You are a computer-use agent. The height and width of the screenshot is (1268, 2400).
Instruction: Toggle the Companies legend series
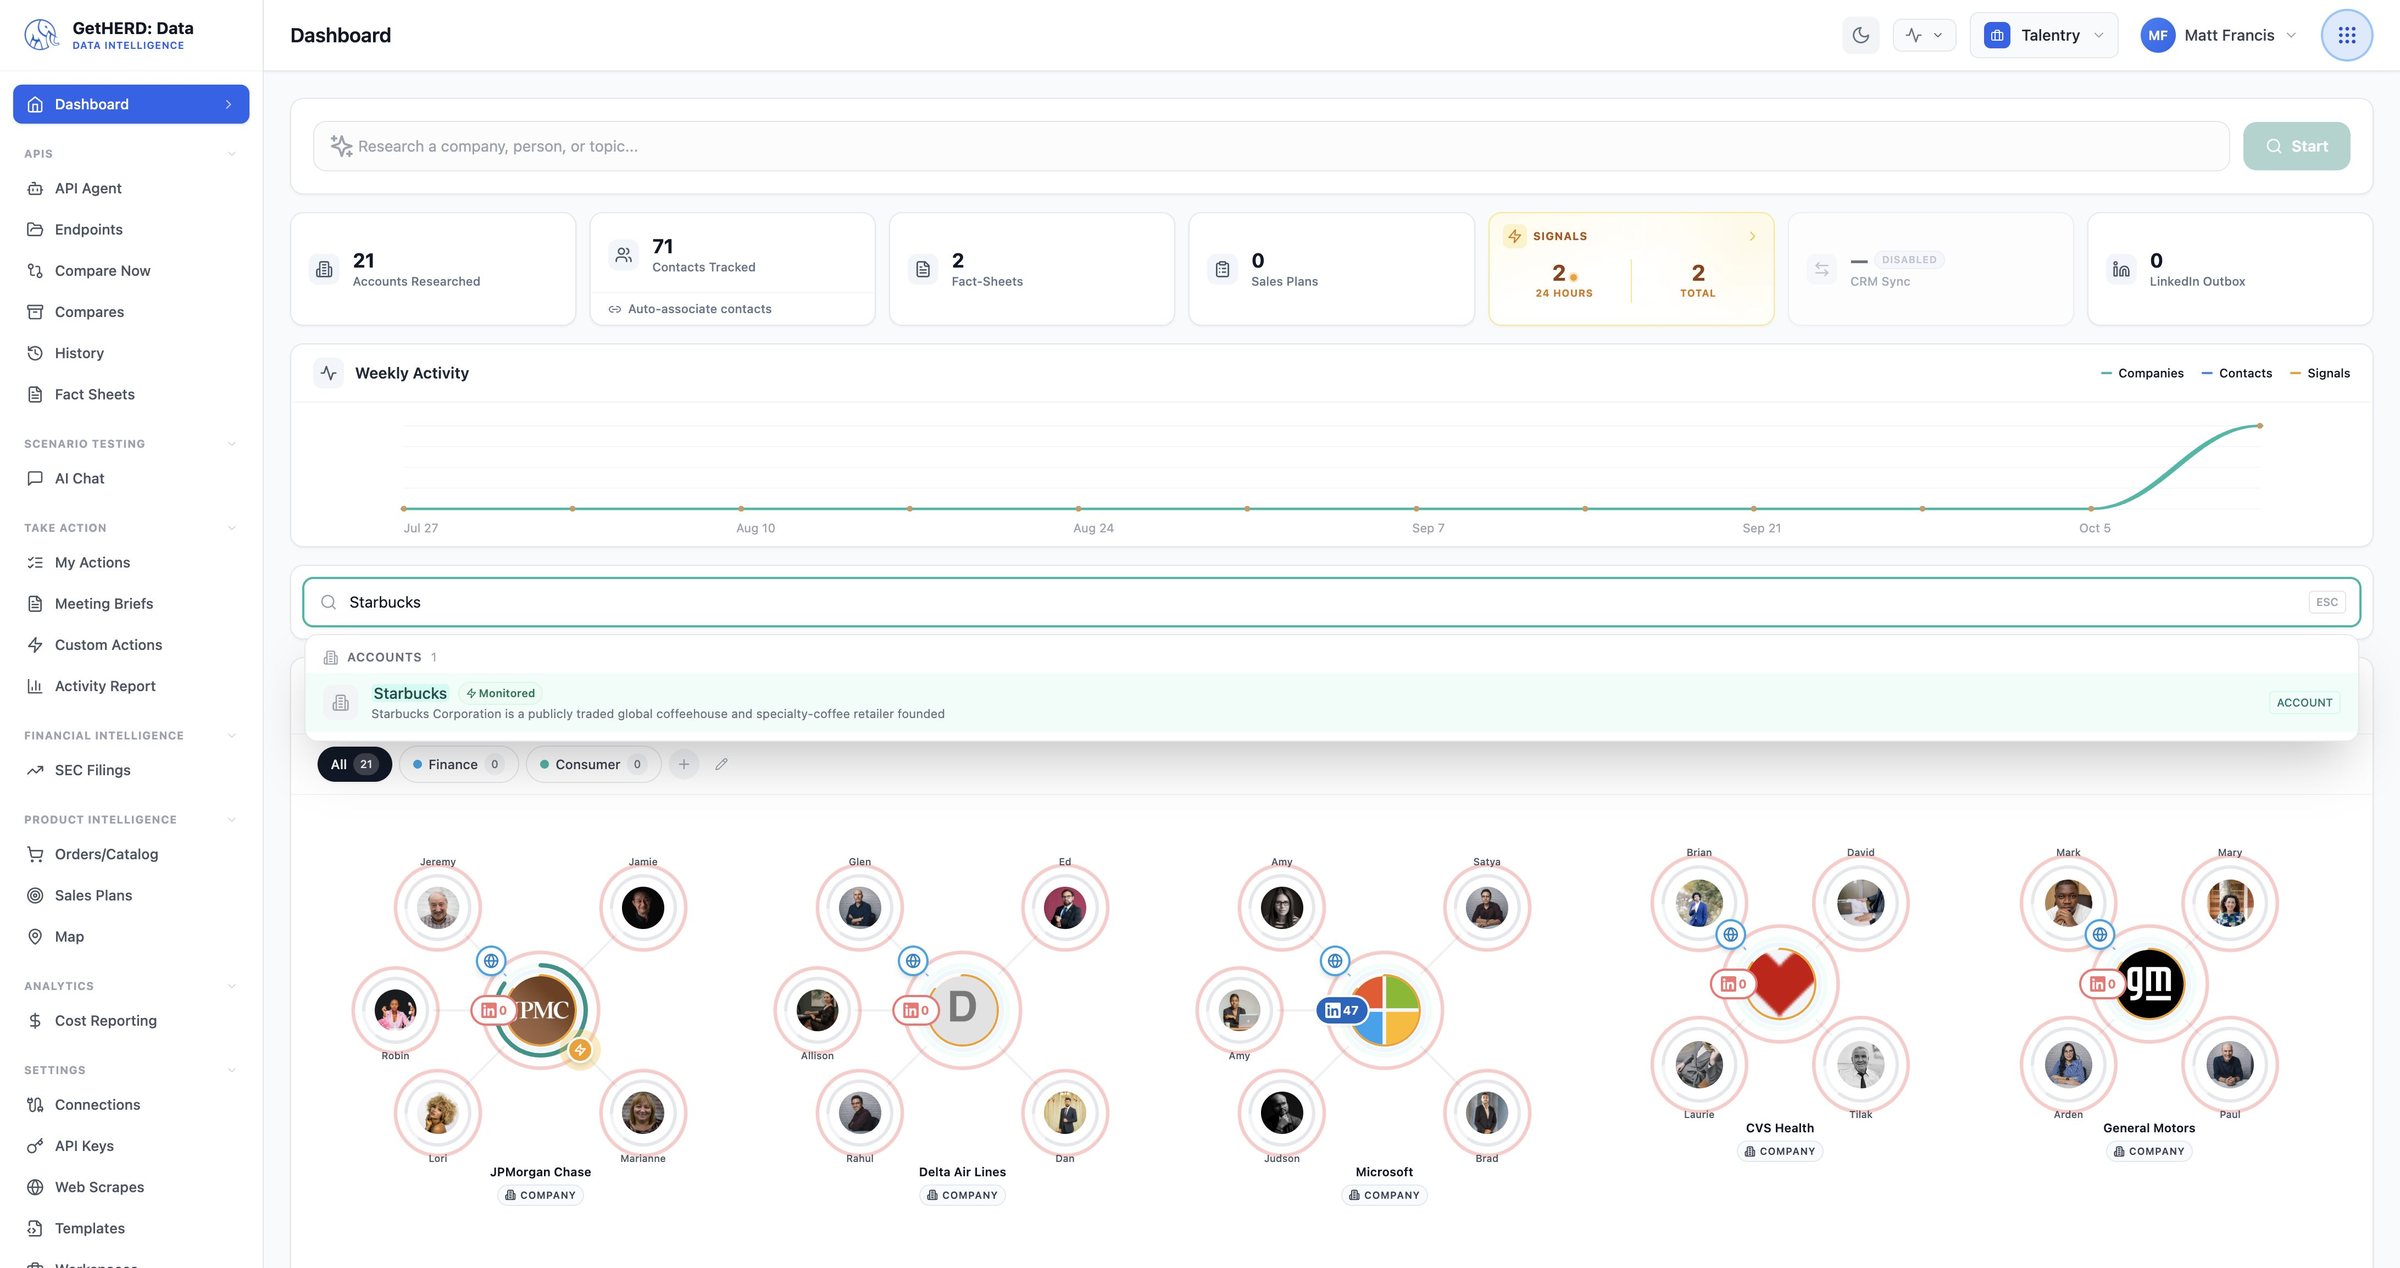pyautogui.click(x=2142, y=373)
